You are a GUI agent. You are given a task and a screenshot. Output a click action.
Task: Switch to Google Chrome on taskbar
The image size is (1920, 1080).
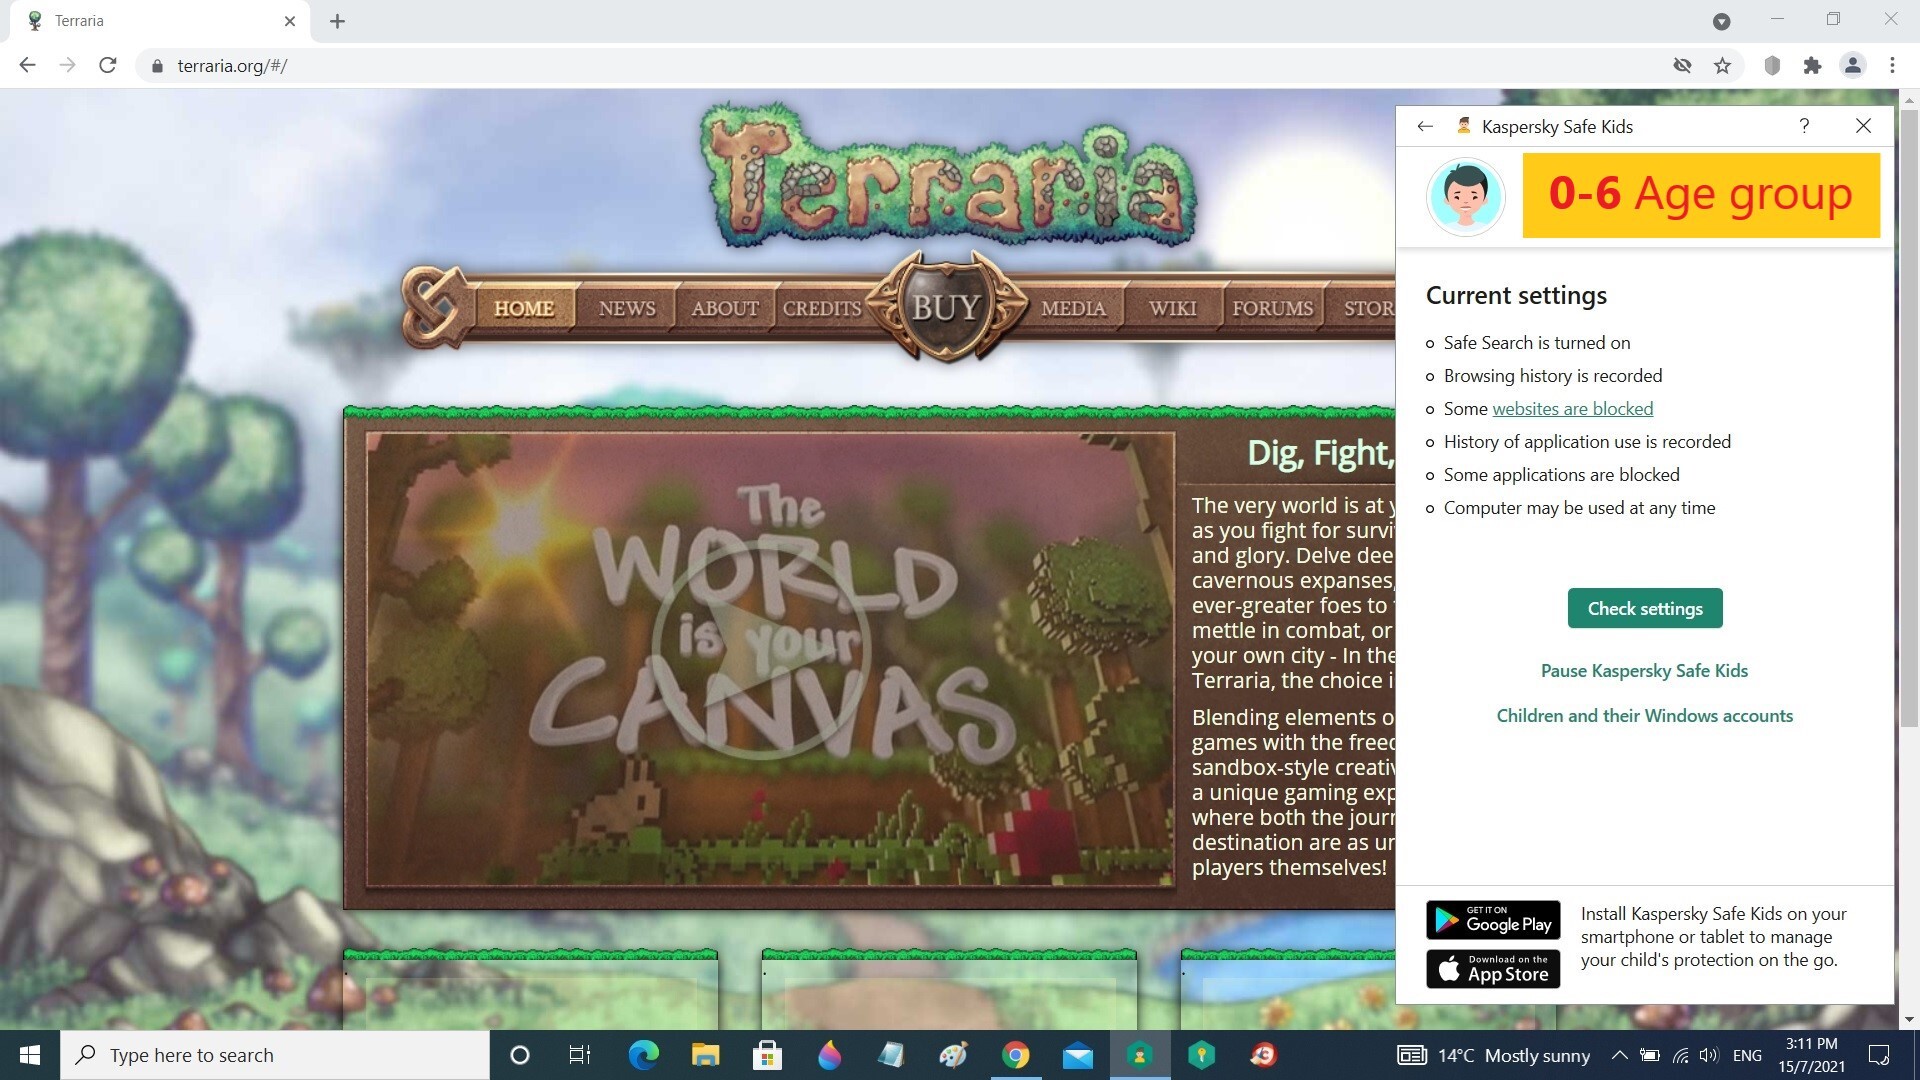(x=1015, y=1055)
